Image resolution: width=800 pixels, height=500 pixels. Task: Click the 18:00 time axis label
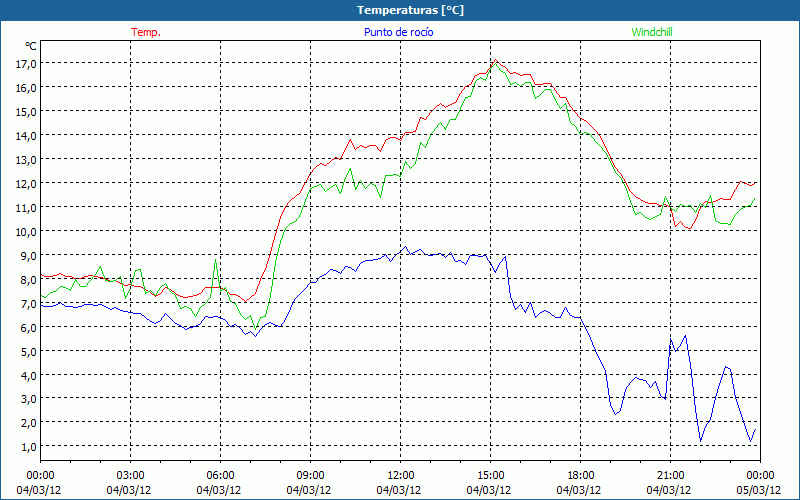click(x=581, y=476)
